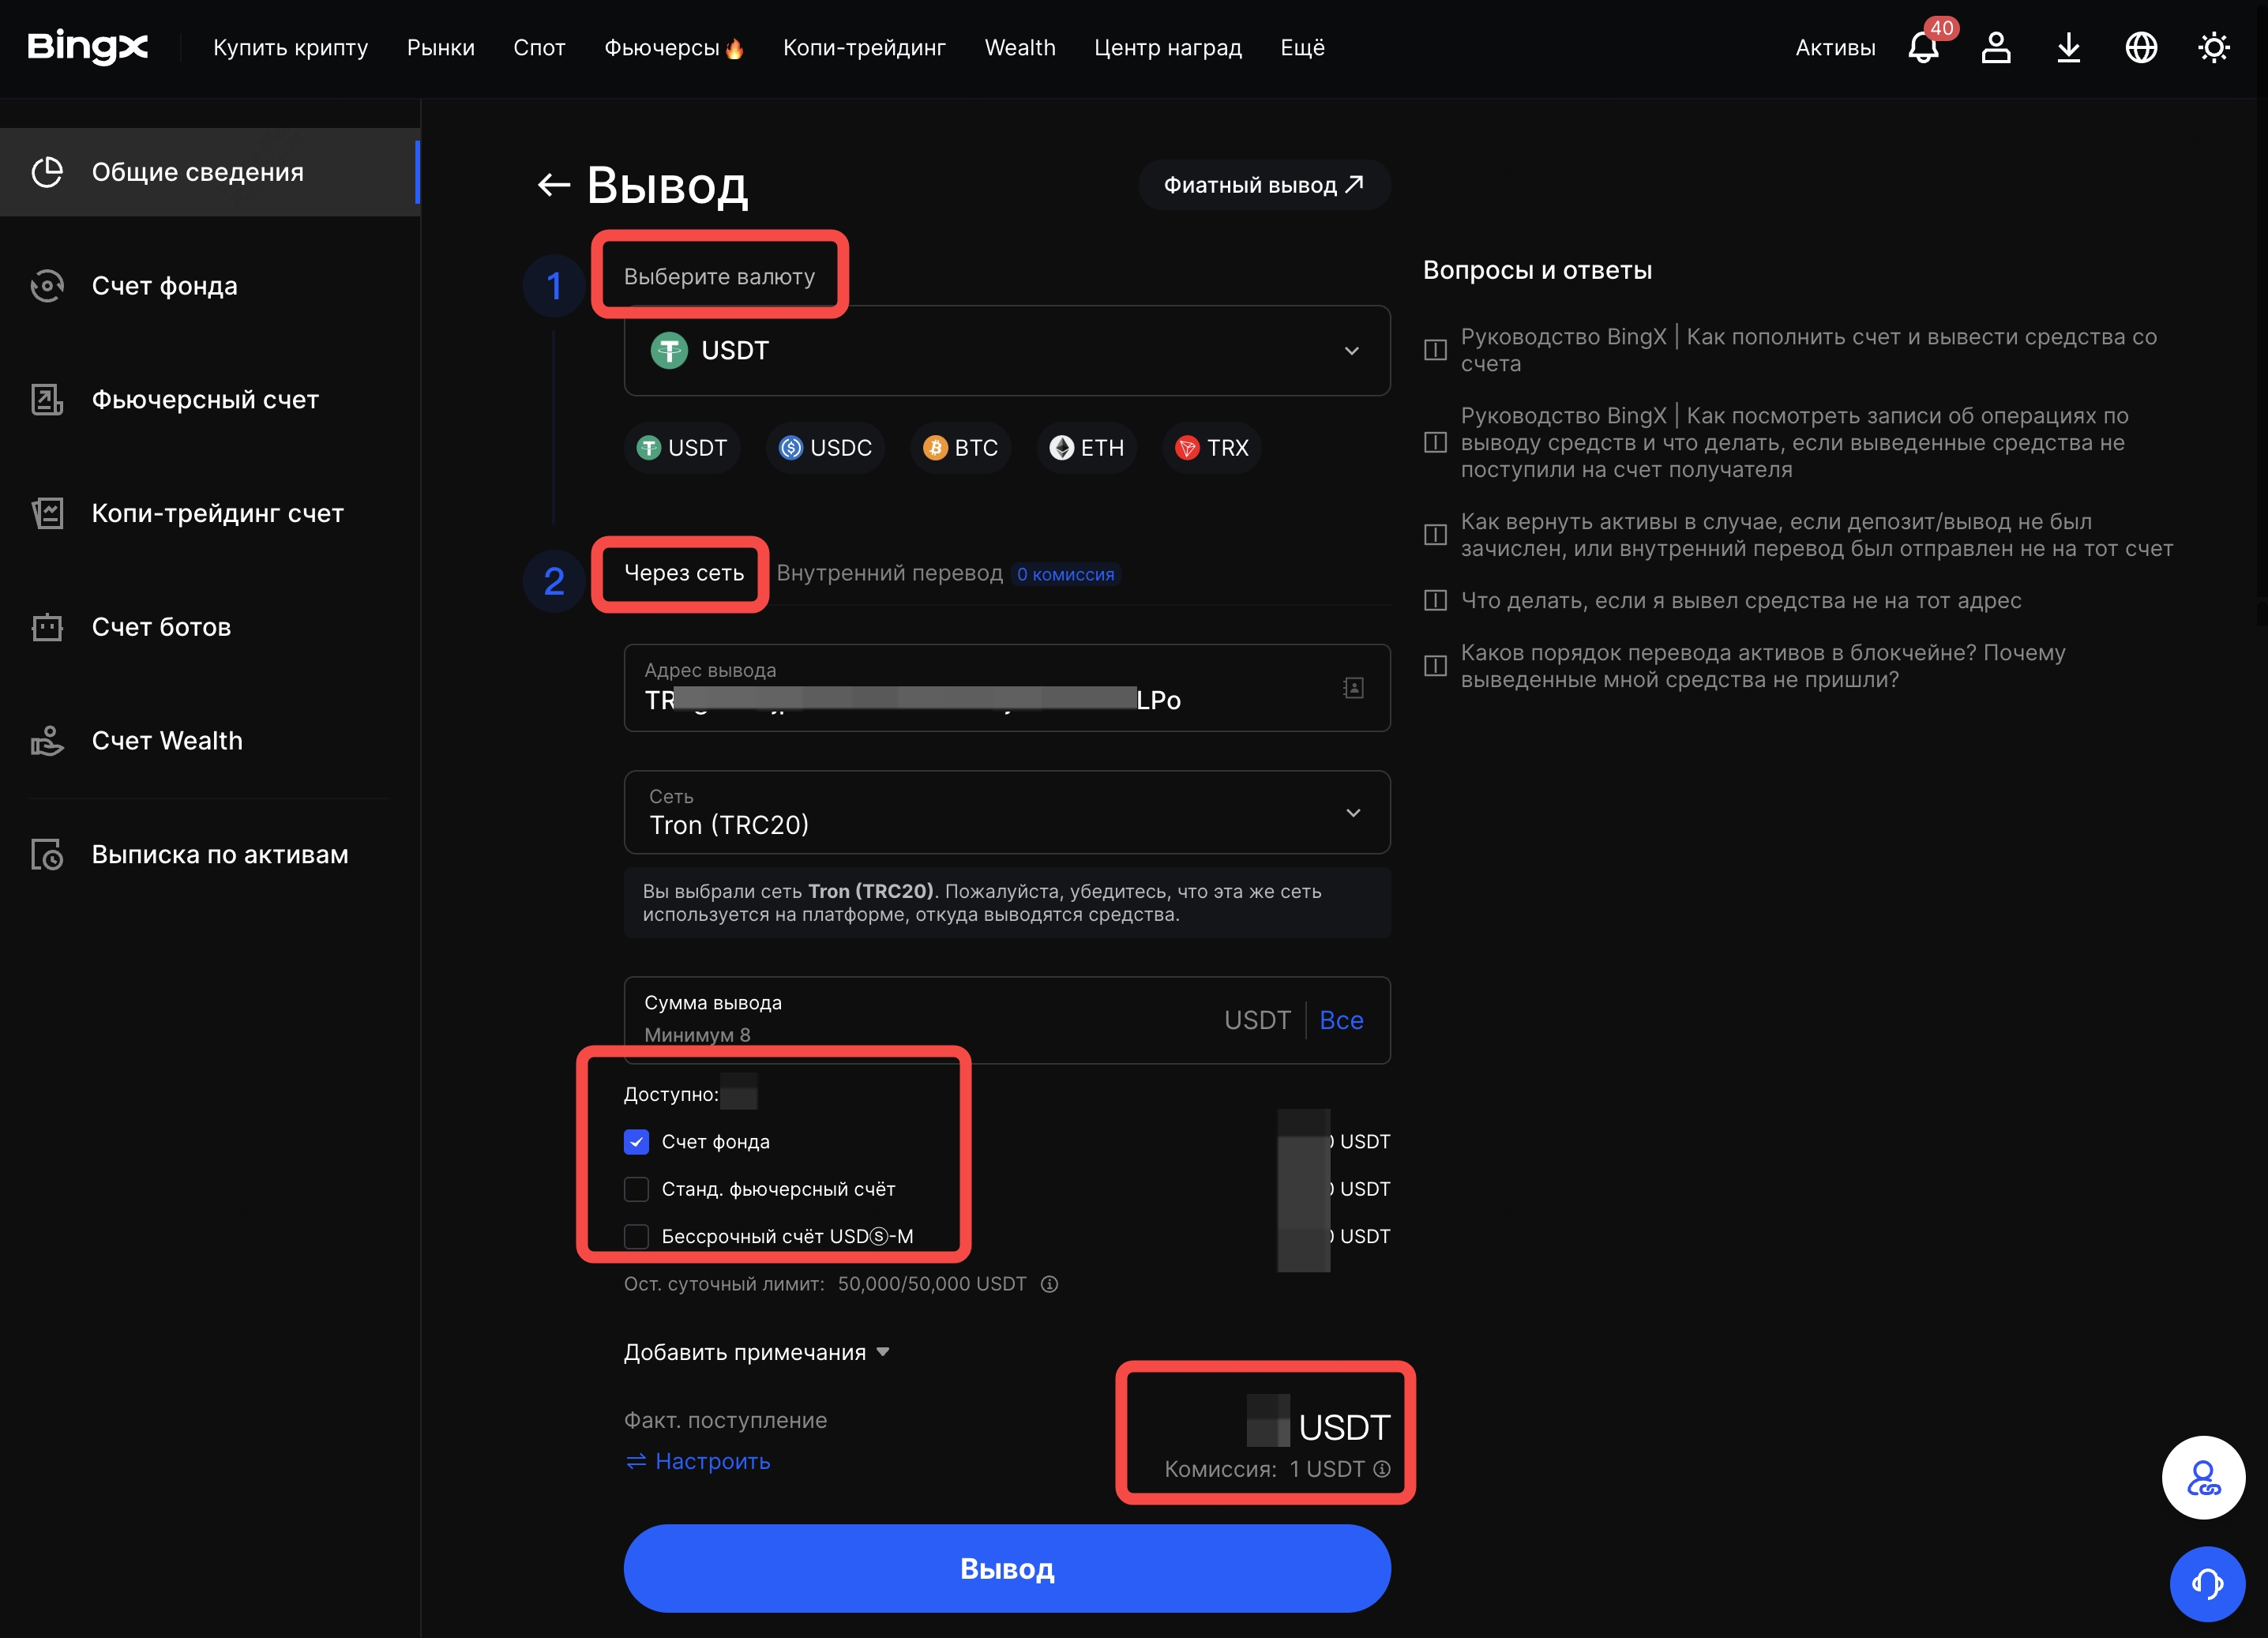
Task: Click the back arrow next to Вывод
Action: coord(553,185)
